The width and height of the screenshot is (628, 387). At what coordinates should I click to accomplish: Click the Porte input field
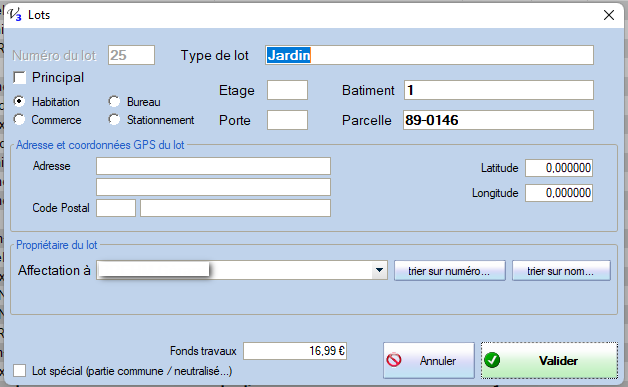[288, 120]
